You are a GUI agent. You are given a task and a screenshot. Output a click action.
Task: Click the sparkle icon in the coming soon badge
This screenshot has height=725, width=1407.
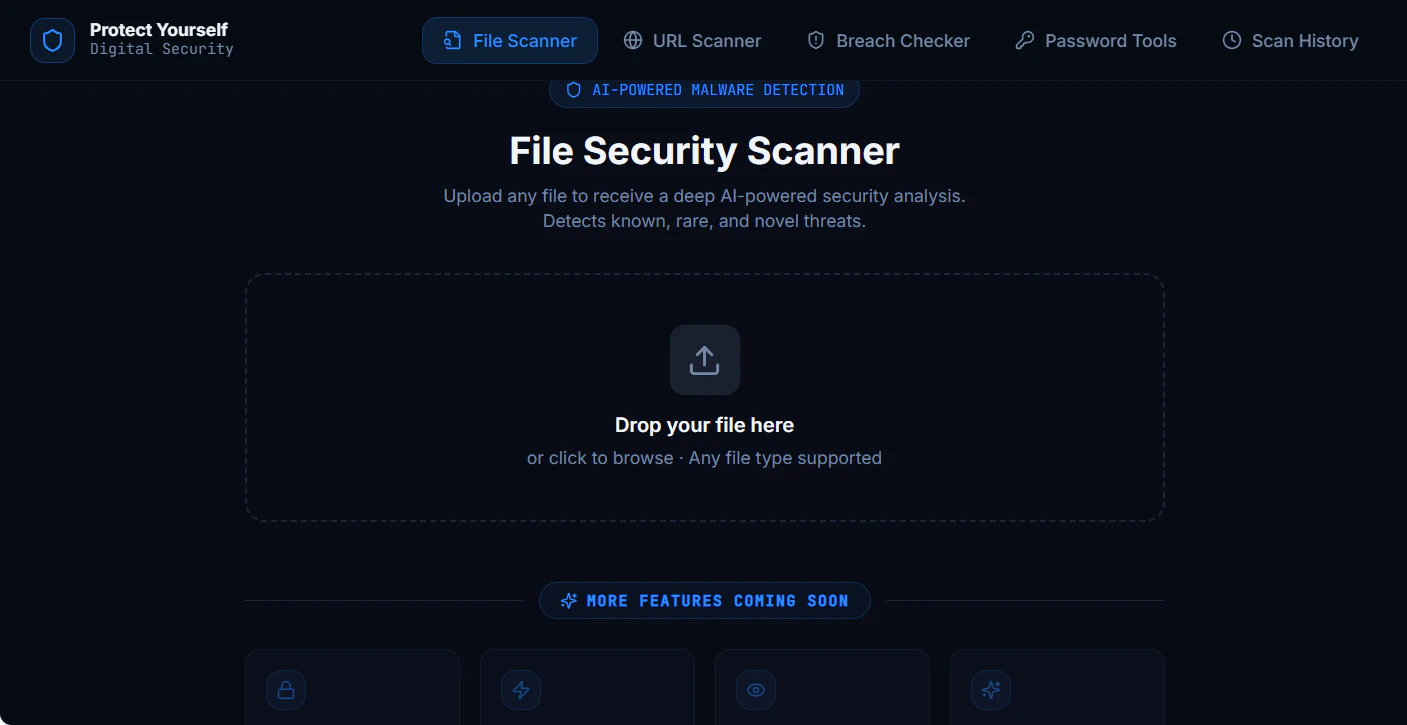(568, 600)
